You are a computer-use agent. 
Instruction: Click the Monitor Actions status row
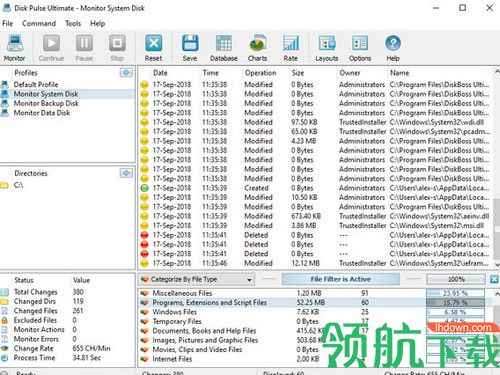68,329
